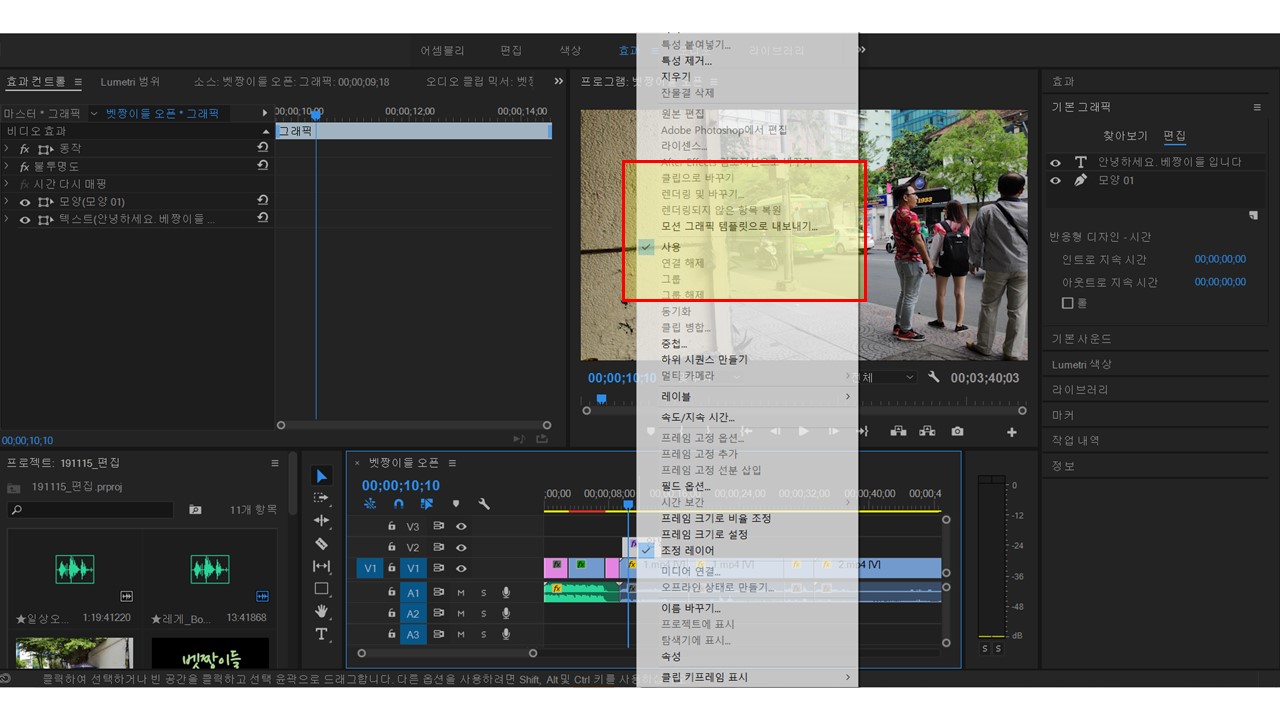The image size is (1280, 720).
Task: Select the Ripple Edit tool
Action: click(321, 521)
